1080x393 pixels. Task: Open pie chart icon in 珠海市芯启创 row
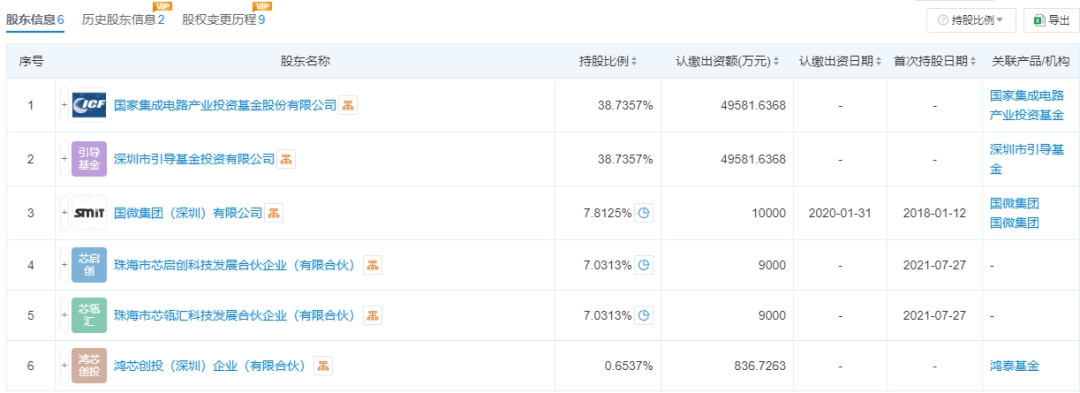tap(643, 265)
